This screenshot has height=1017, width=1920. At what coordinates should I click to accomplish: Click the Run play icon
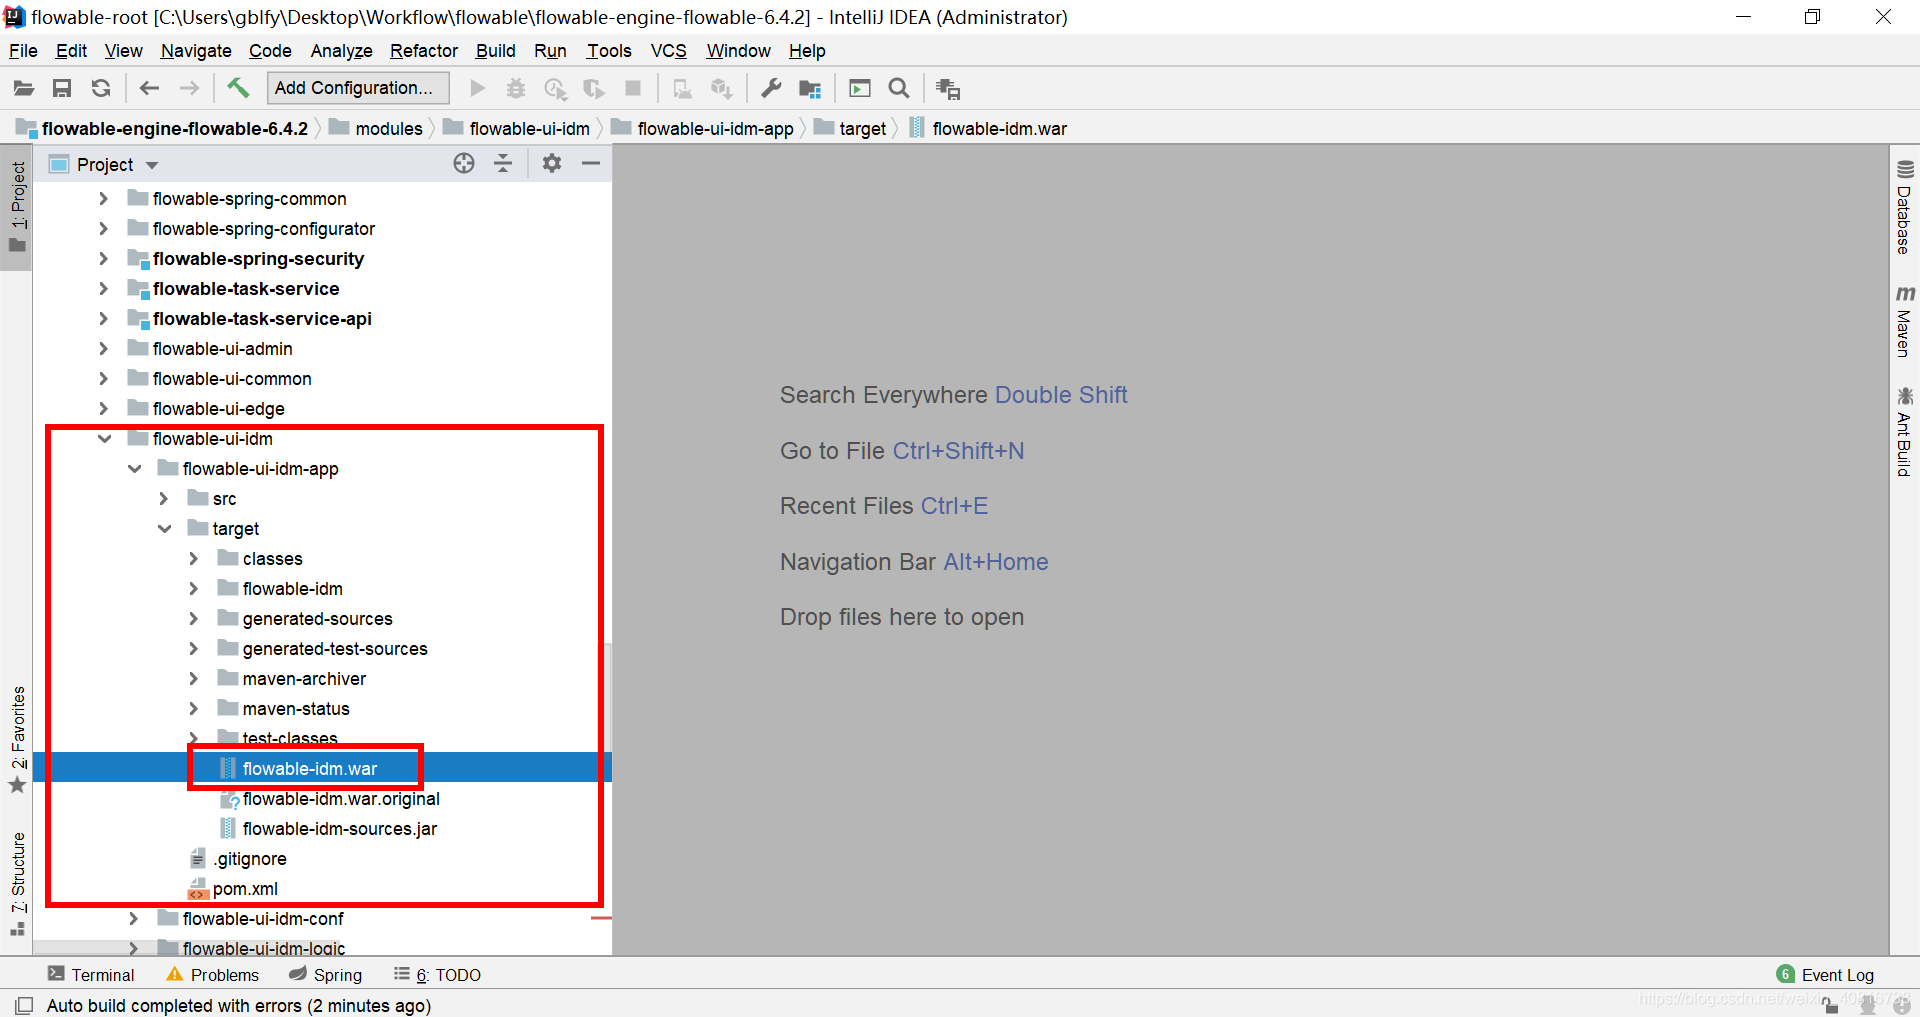[x=478, y=89]
